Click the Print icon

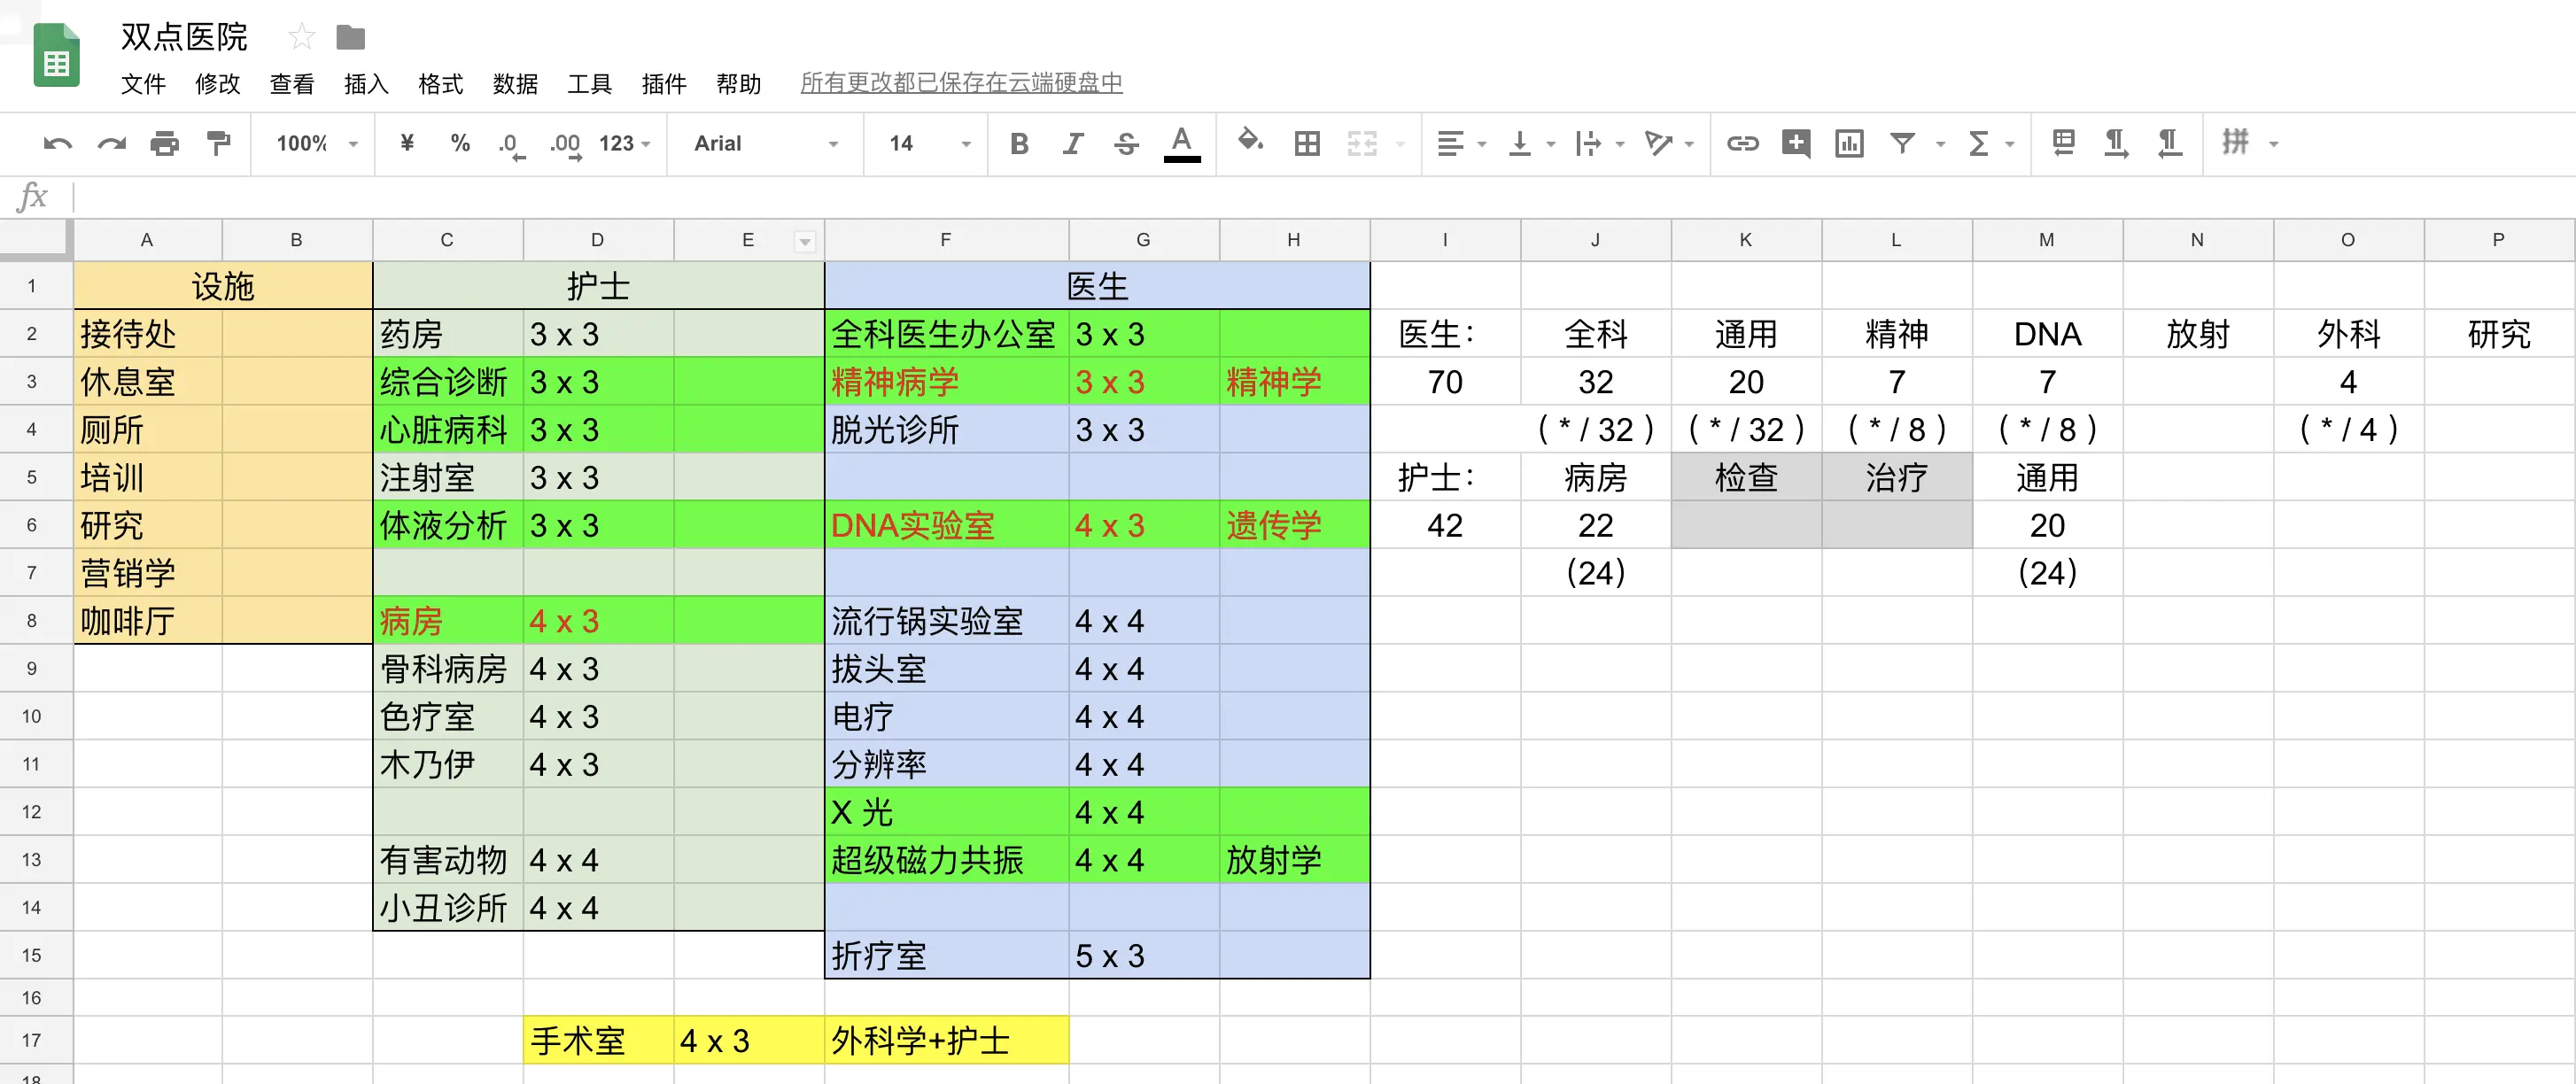[164, 144]
